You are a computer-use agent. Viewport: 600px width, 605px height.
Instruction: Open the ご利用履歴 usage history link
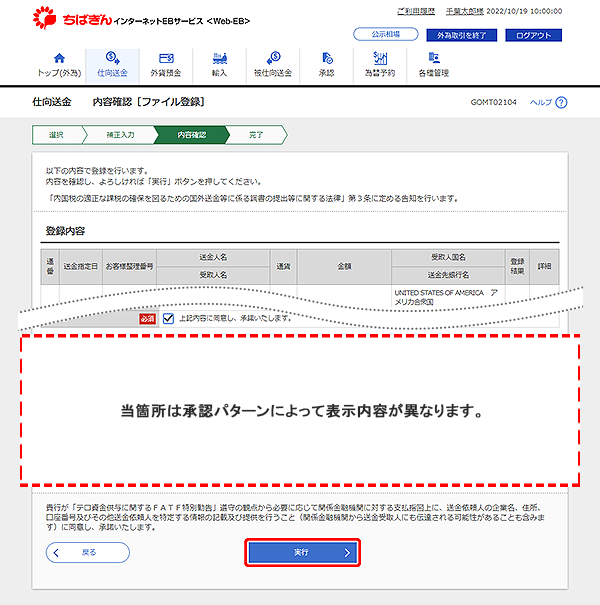(x=417, y=12)
